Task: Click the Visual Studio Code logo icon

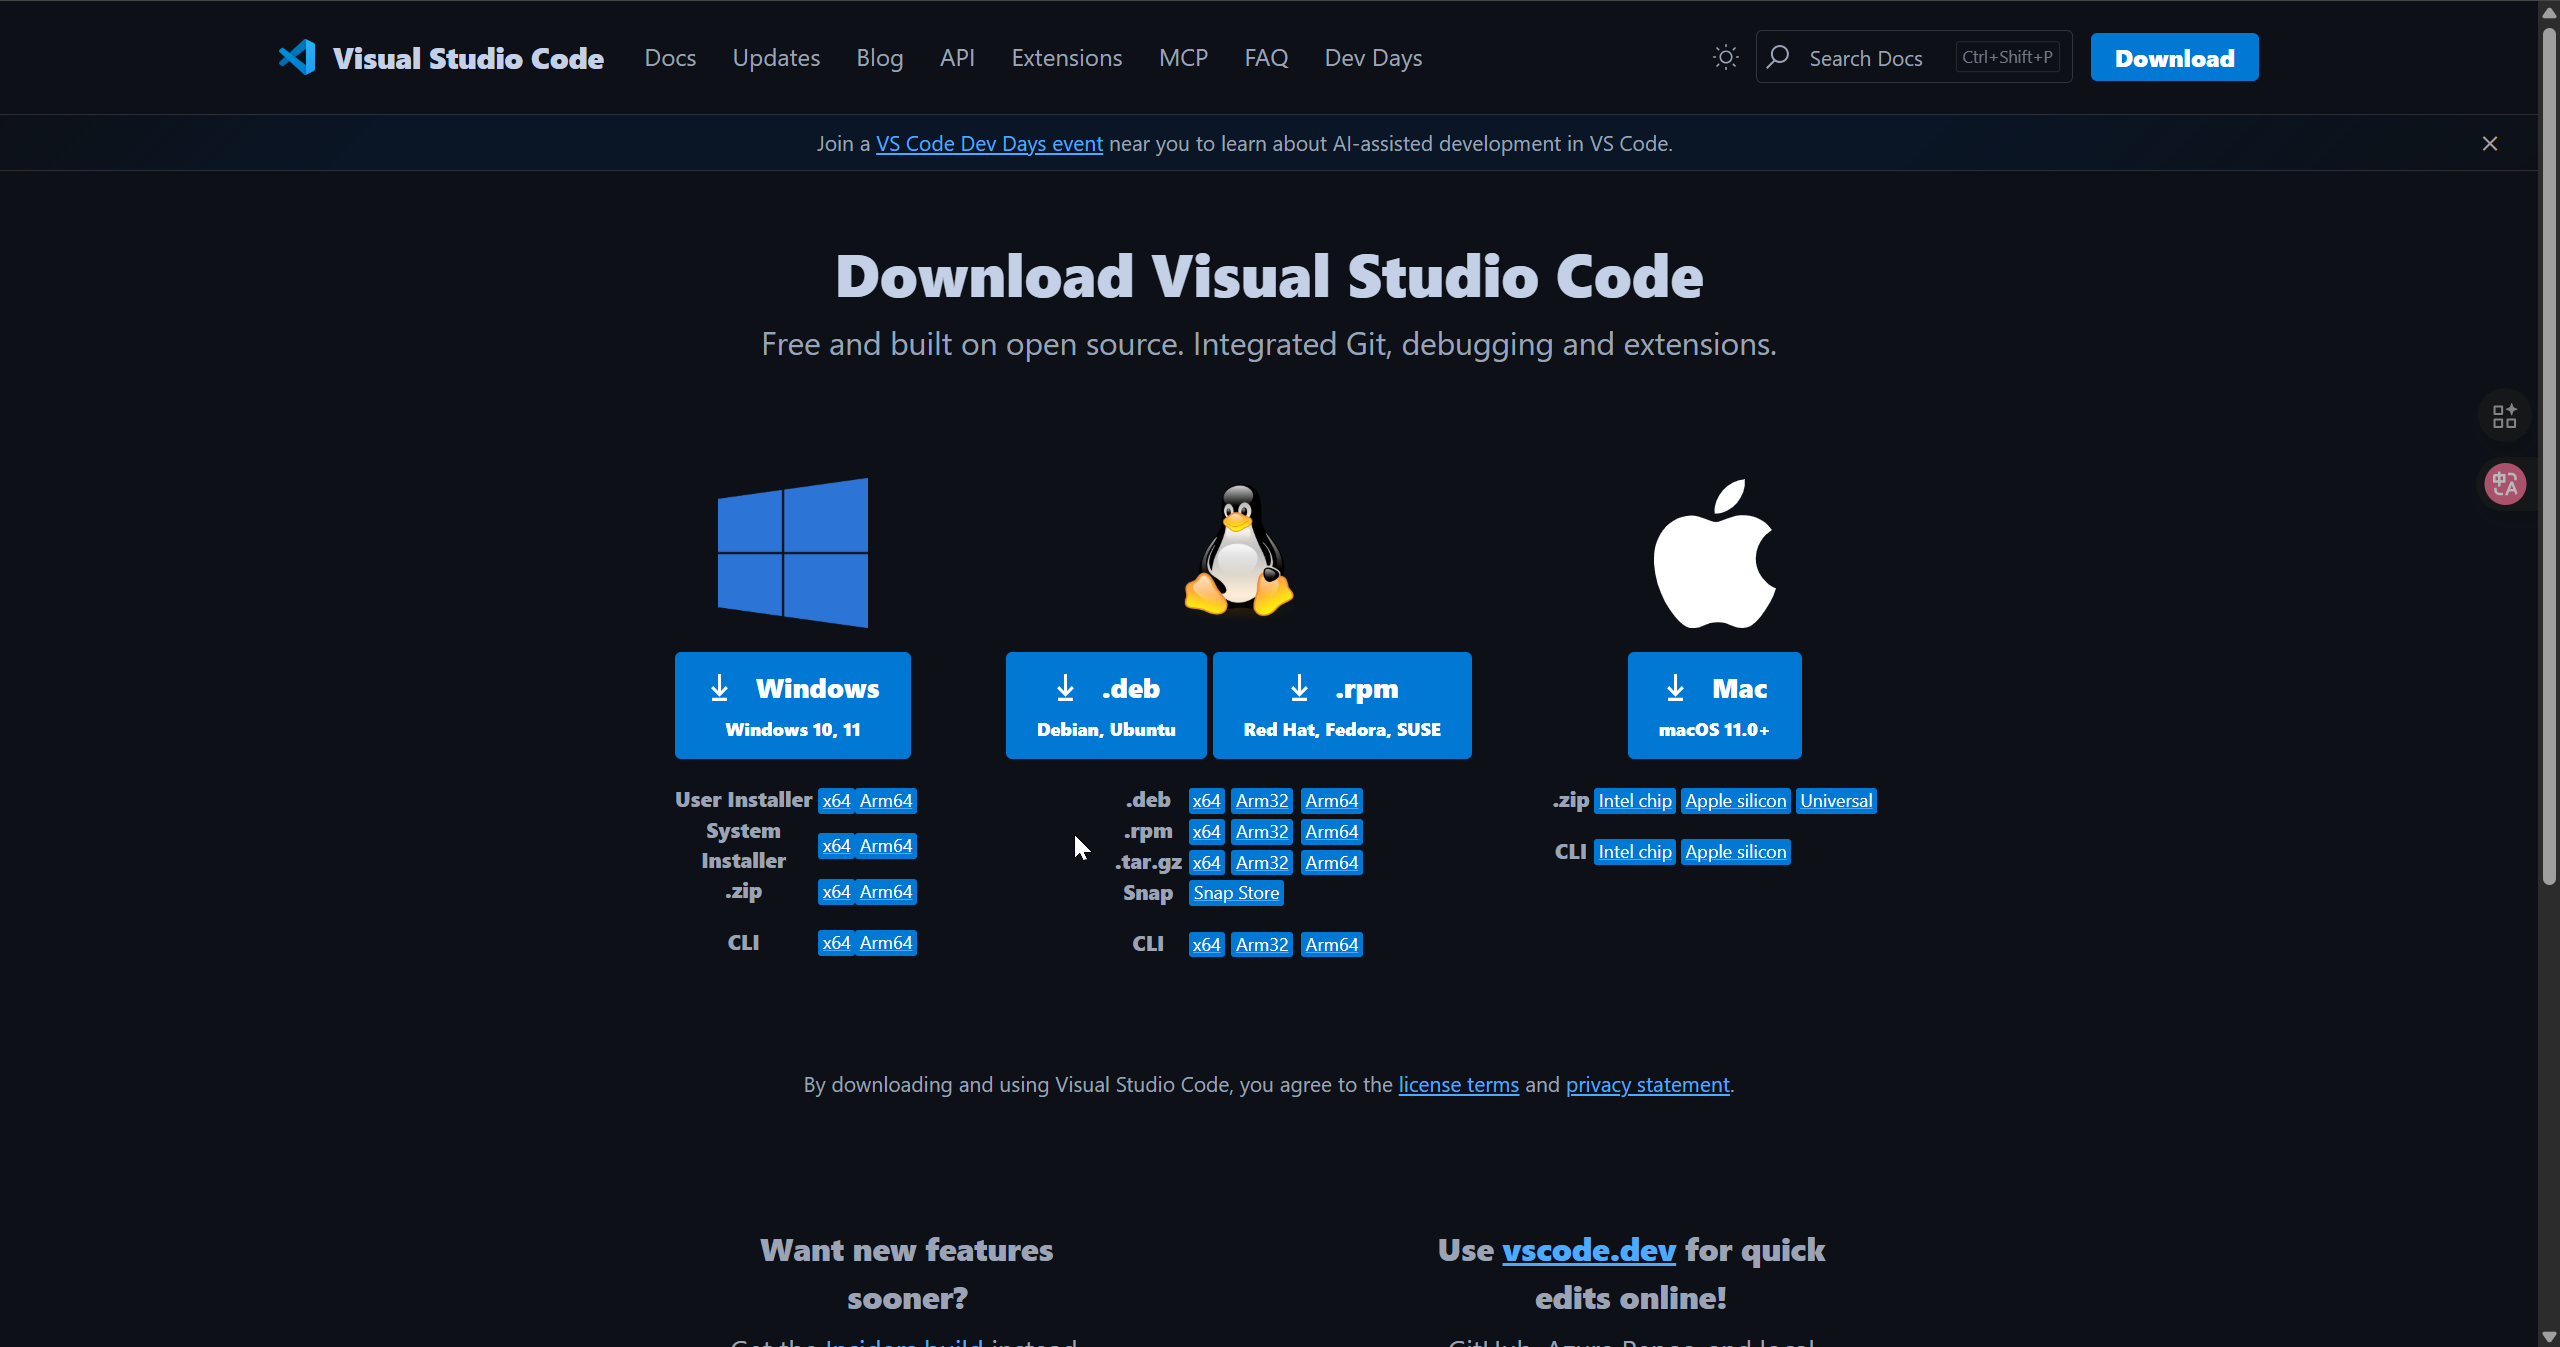Action: click(x=297, y=57)
